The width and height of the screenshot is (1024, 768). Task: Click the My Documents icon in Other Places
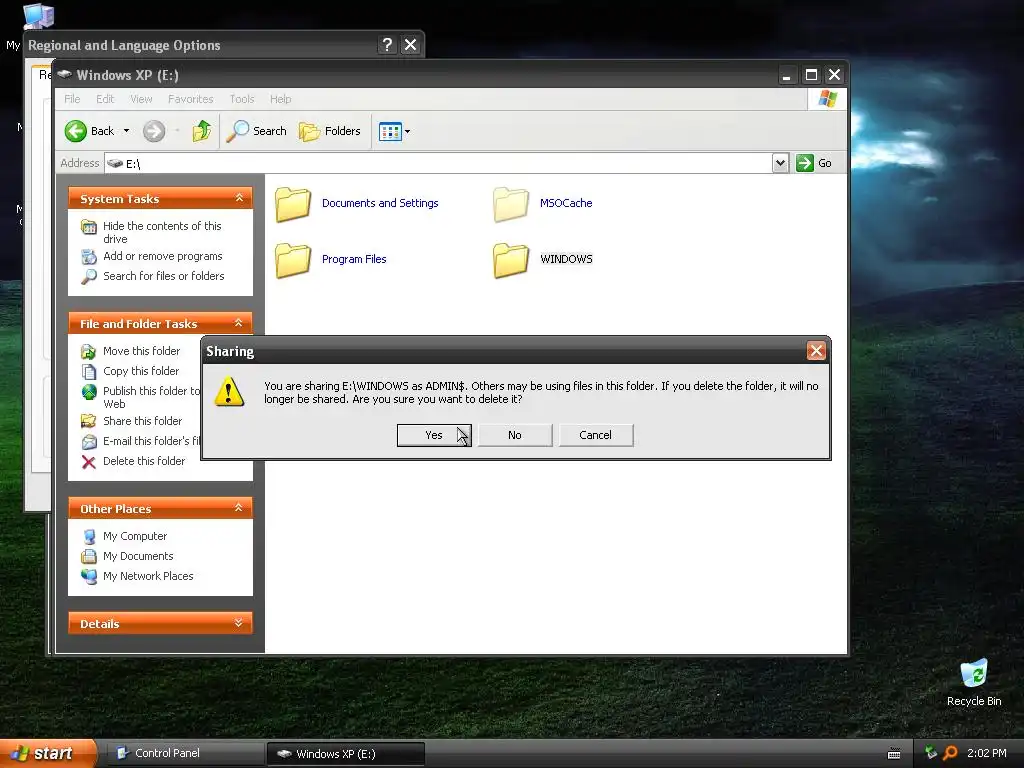(89, 556)
